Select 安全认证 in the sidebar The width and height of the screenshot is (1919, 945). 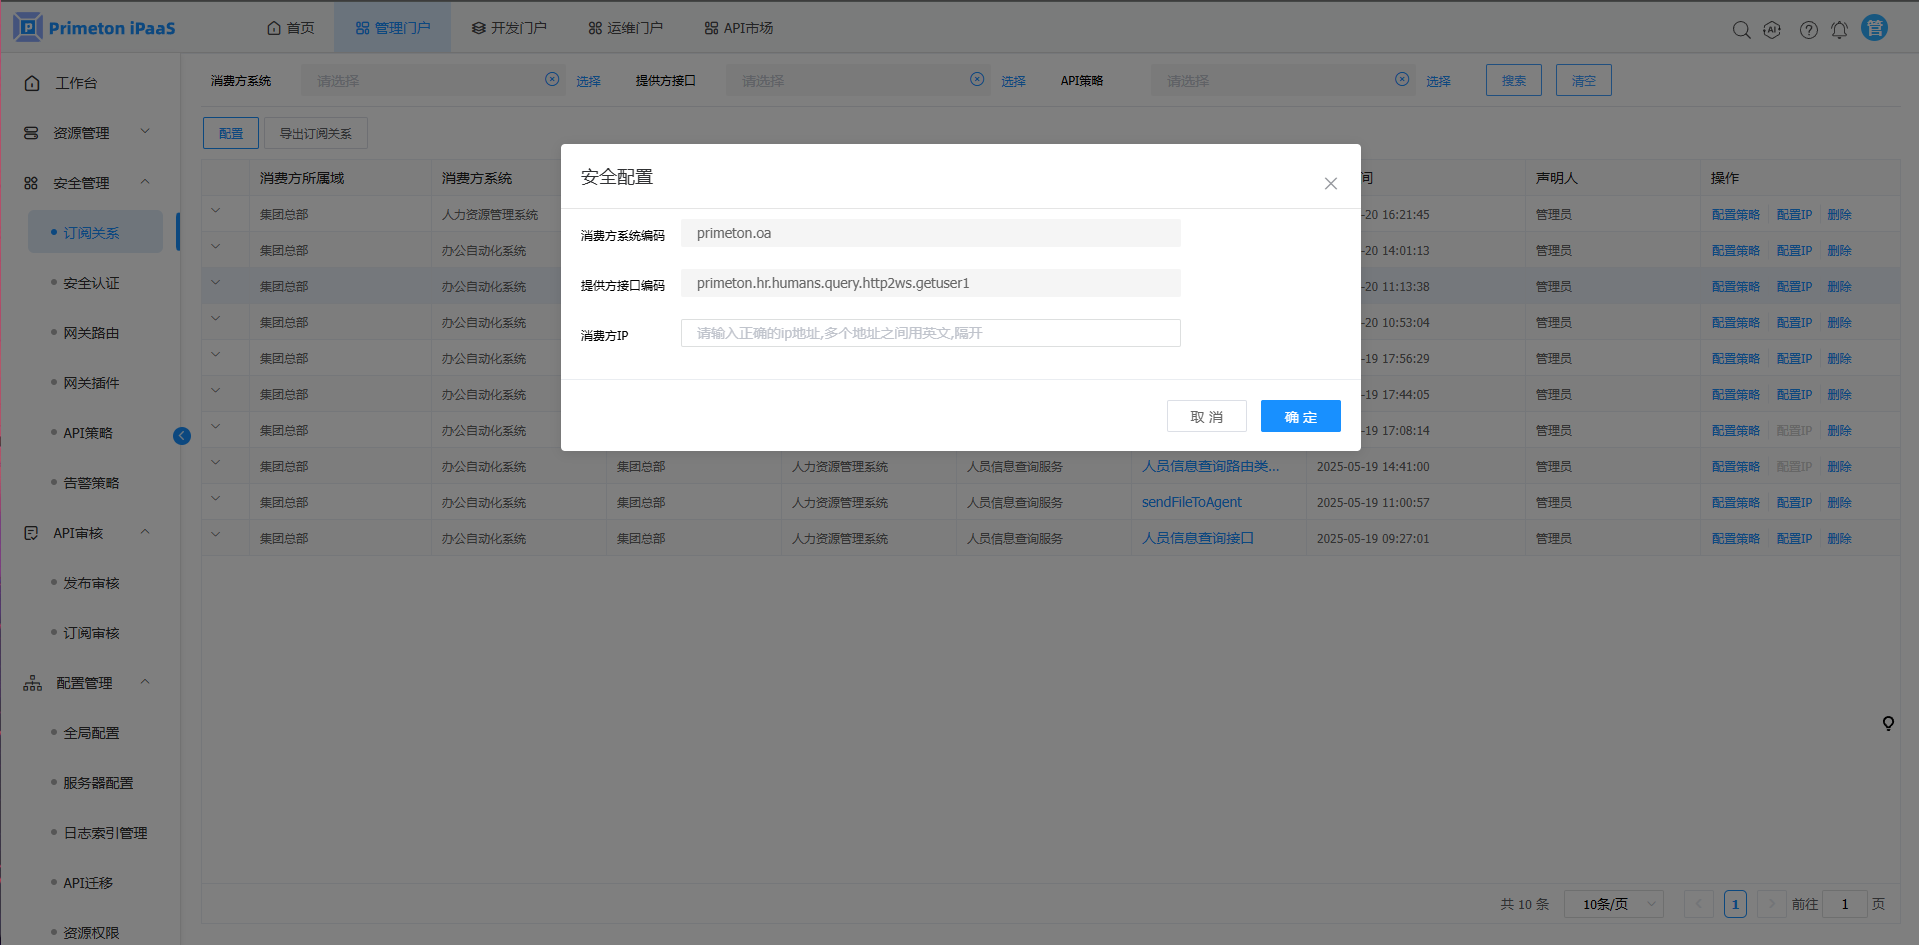(91, 283)
